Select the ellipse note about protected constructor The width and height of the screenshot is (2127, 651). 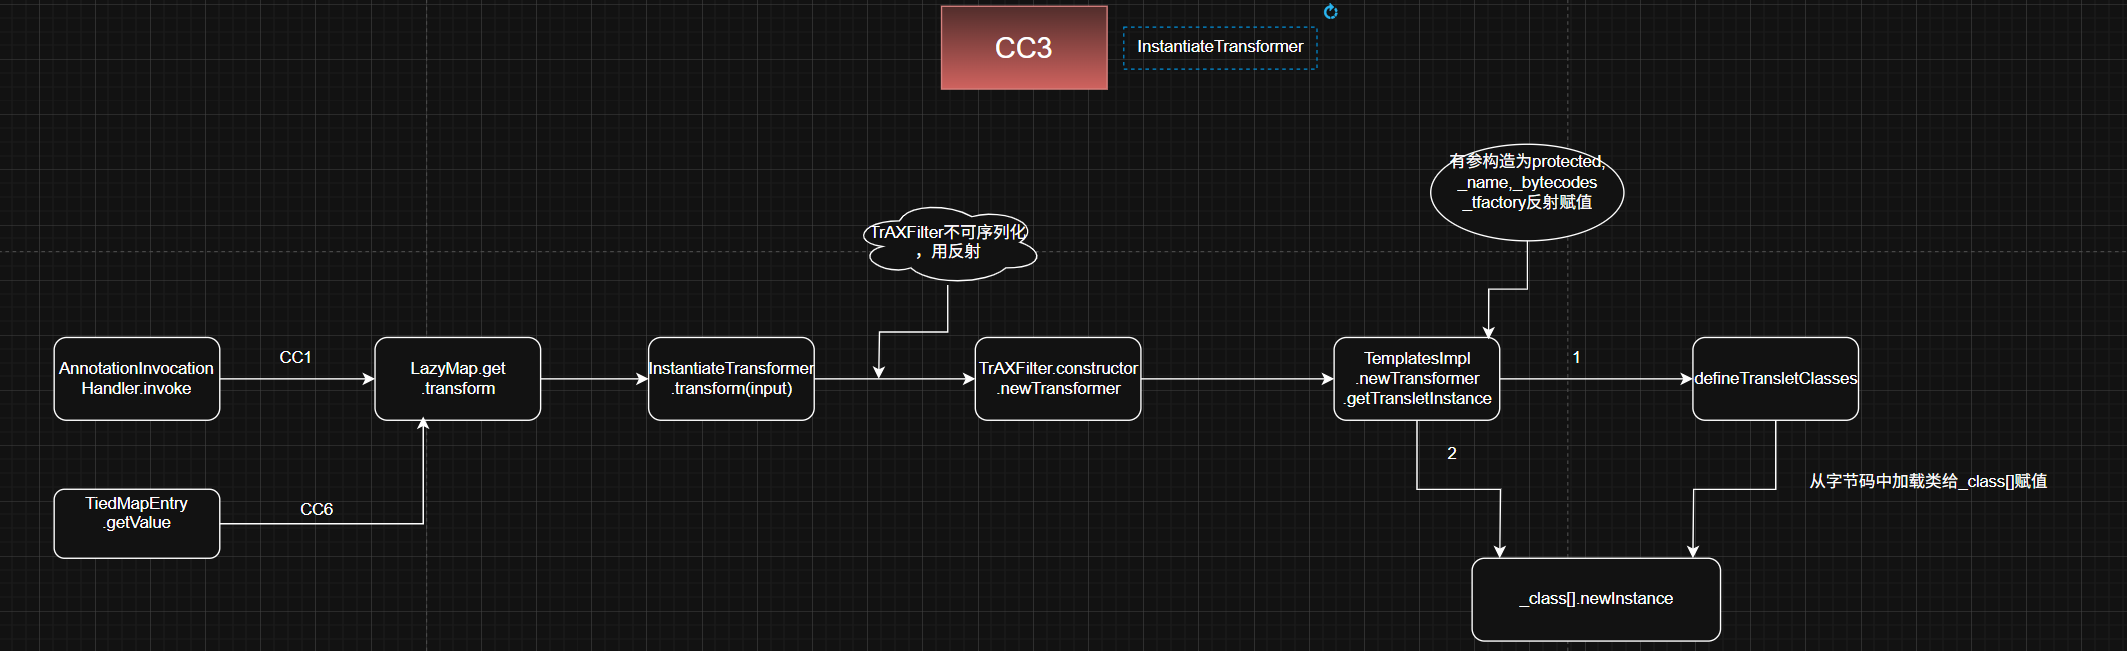pyautogui.click(x=1526, y=190)
